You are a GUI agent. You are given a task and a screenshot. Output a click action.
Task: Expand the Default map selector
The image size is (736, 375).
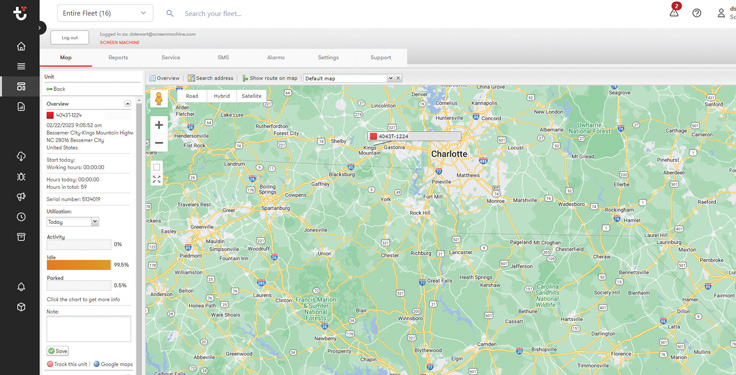coord(349,78)
